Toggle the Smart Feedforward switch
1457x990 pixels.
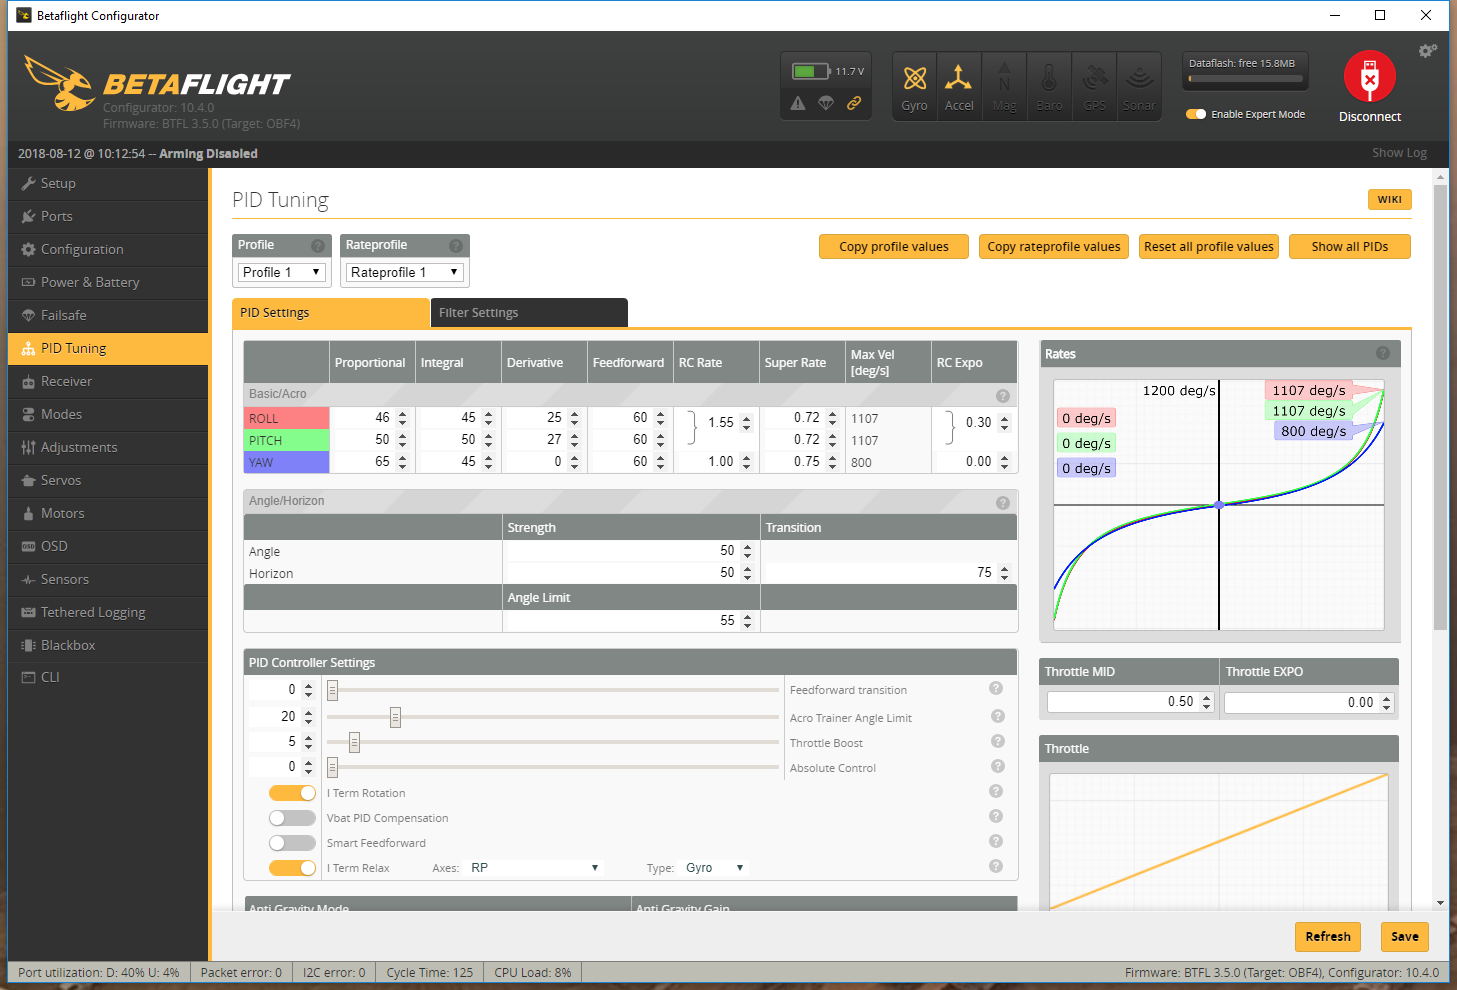(292, 843)
